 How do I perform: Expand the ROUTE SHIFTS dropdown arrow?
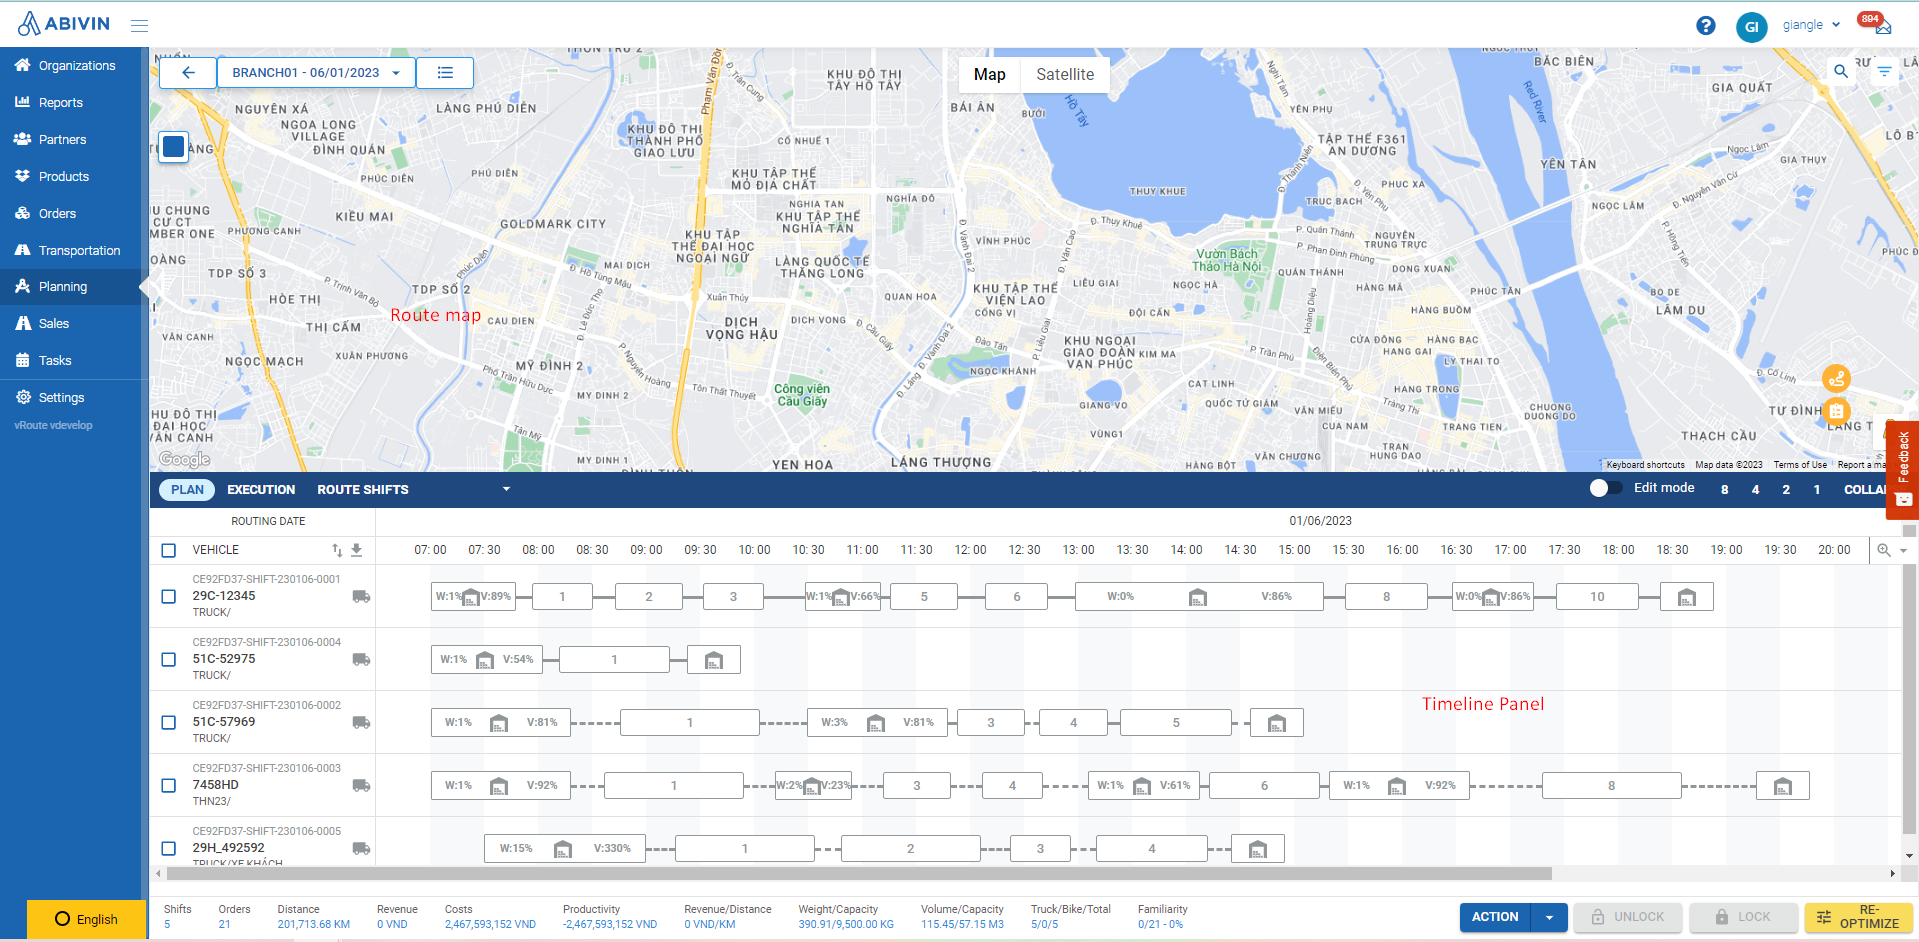[506, 489]
